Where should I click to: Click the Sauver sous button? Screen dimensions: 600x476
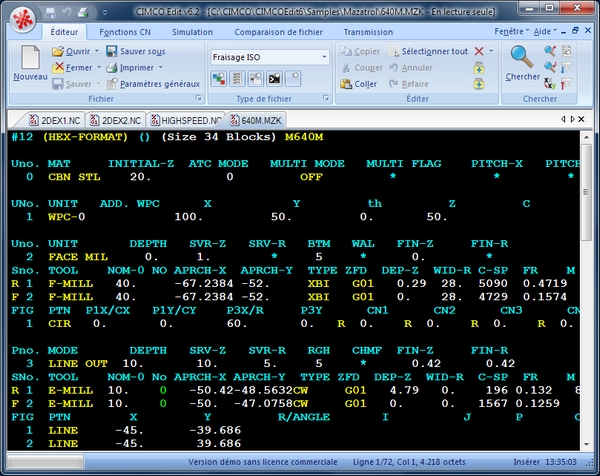point(136,51)
